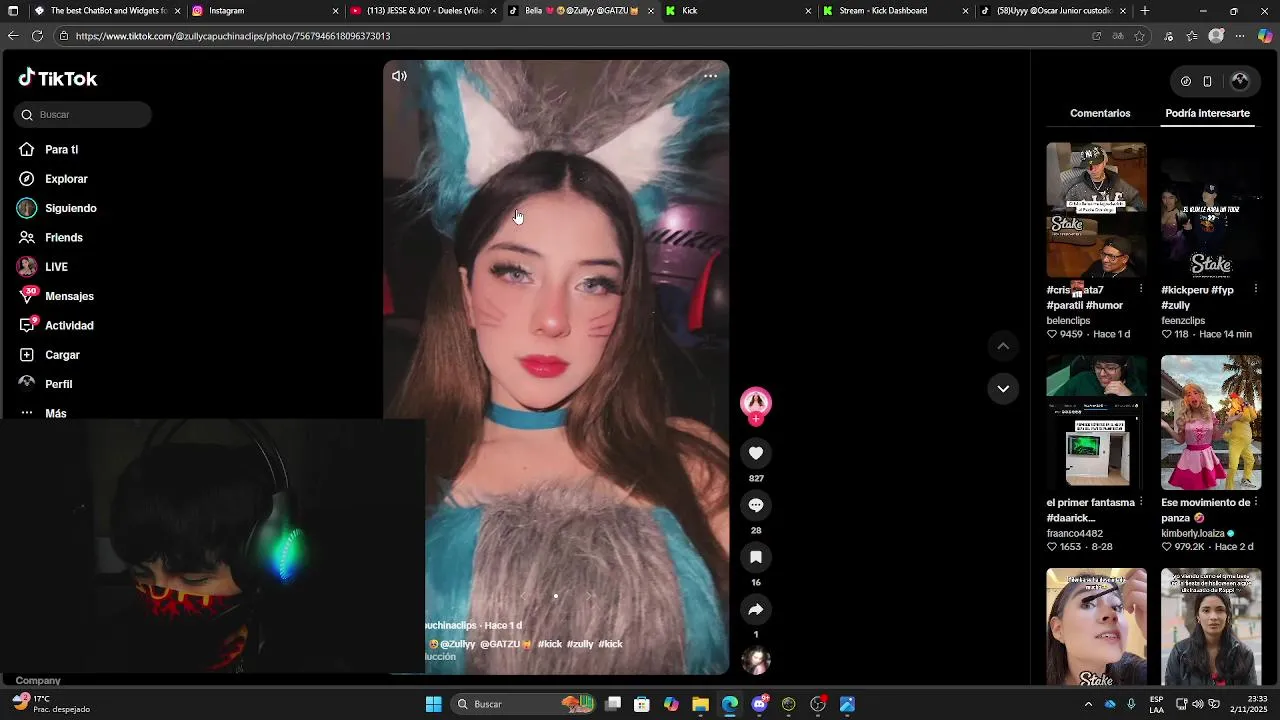Open Mensajes in the sidebar
Image resolution: width=1280 pixels, height=720 pixels.
point(69,296)
